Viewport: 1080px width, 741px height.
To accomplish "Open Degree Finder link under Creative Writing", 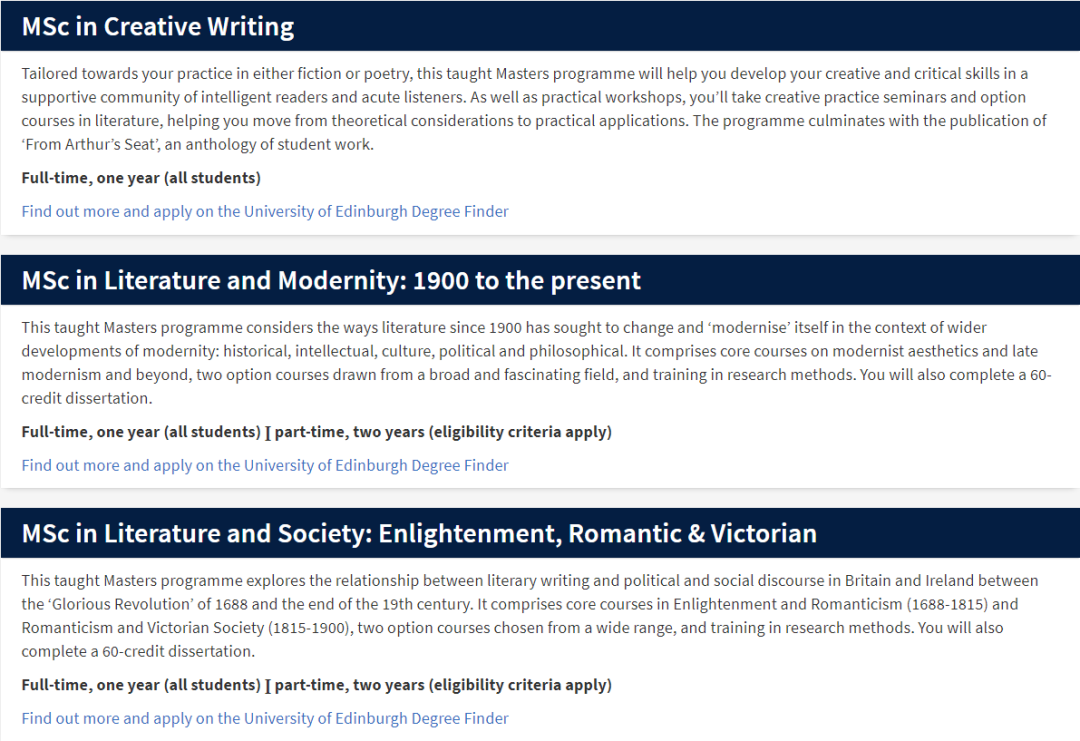I will [x=264, y=211].
